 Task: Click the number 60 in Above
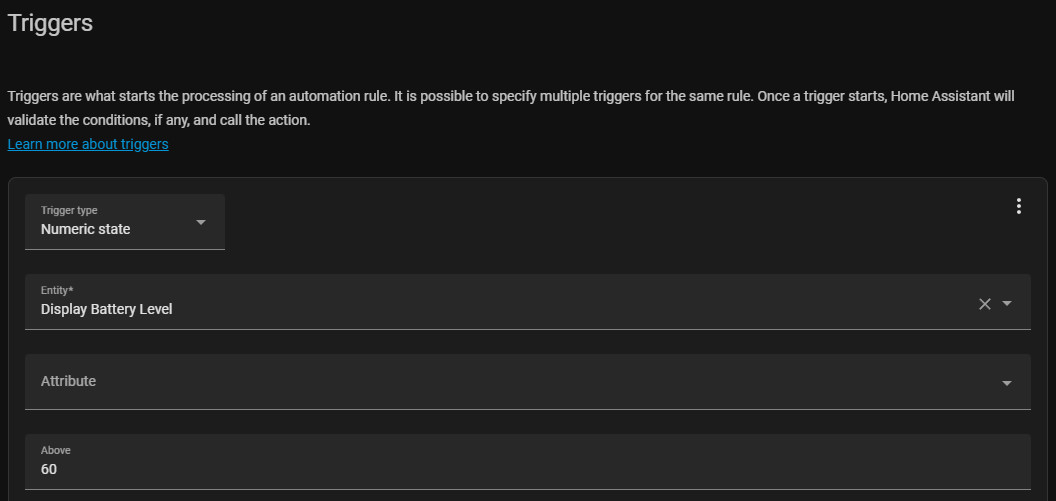click(x=49, y=469)
